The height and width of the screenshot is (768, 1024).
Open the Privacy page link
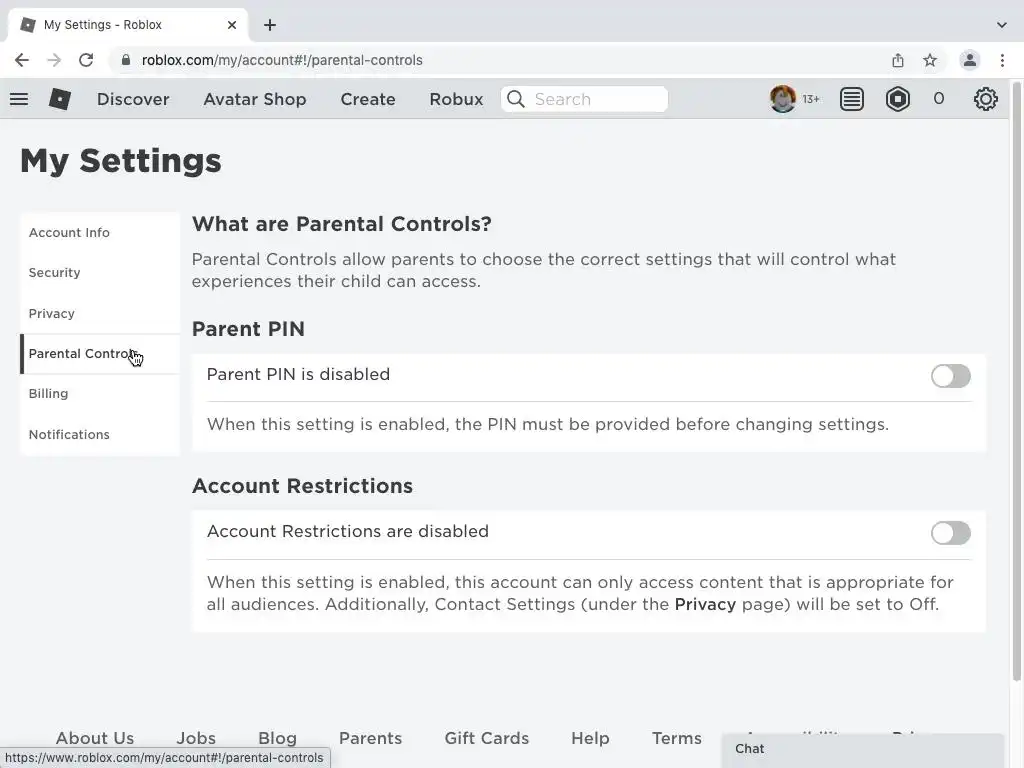point(705,604)
